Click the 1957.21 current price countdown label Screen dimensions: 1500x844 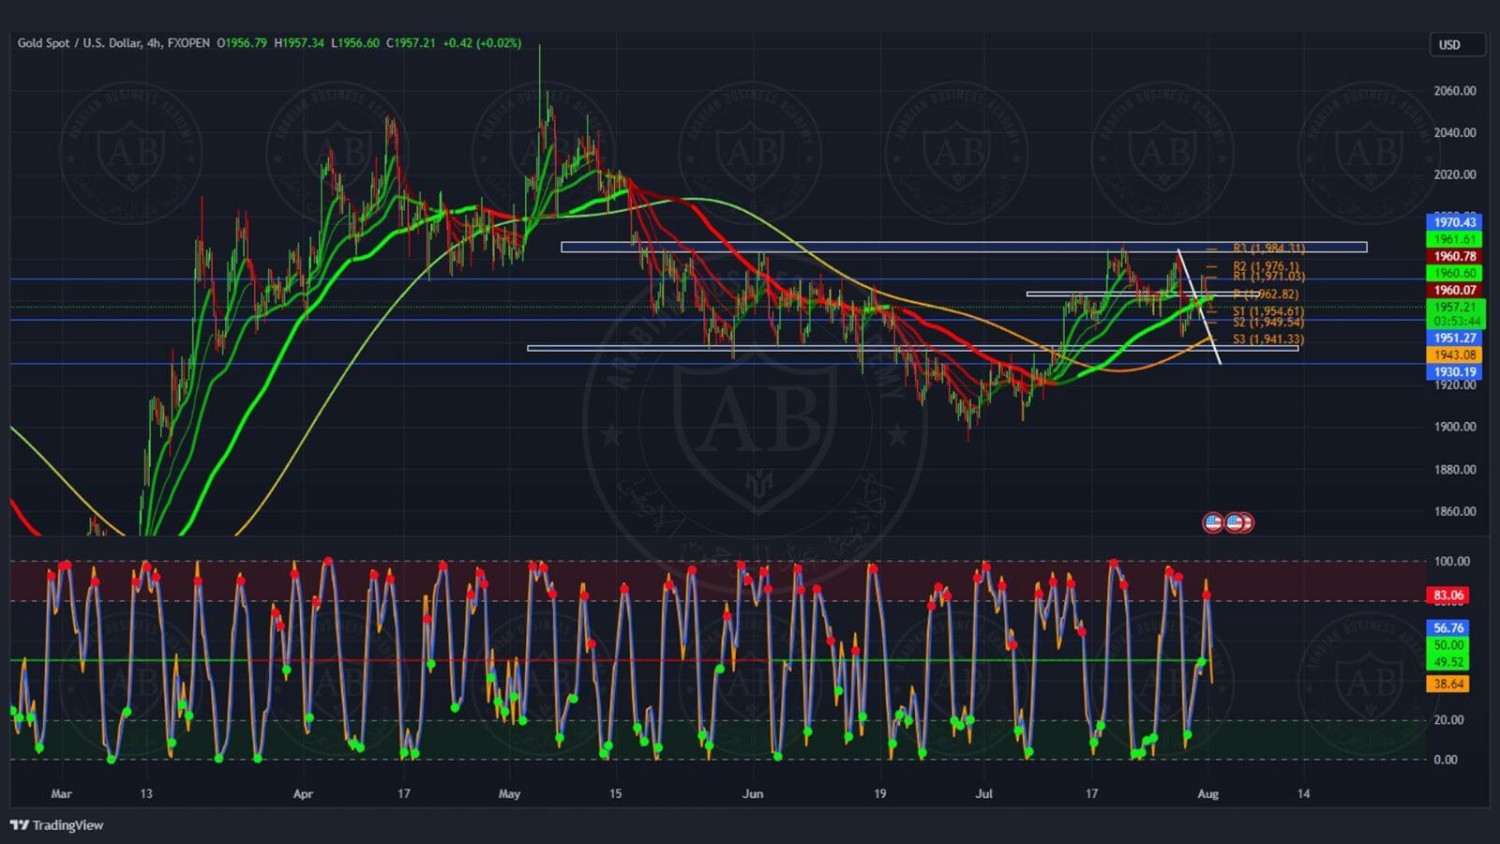coord(1455,314)
